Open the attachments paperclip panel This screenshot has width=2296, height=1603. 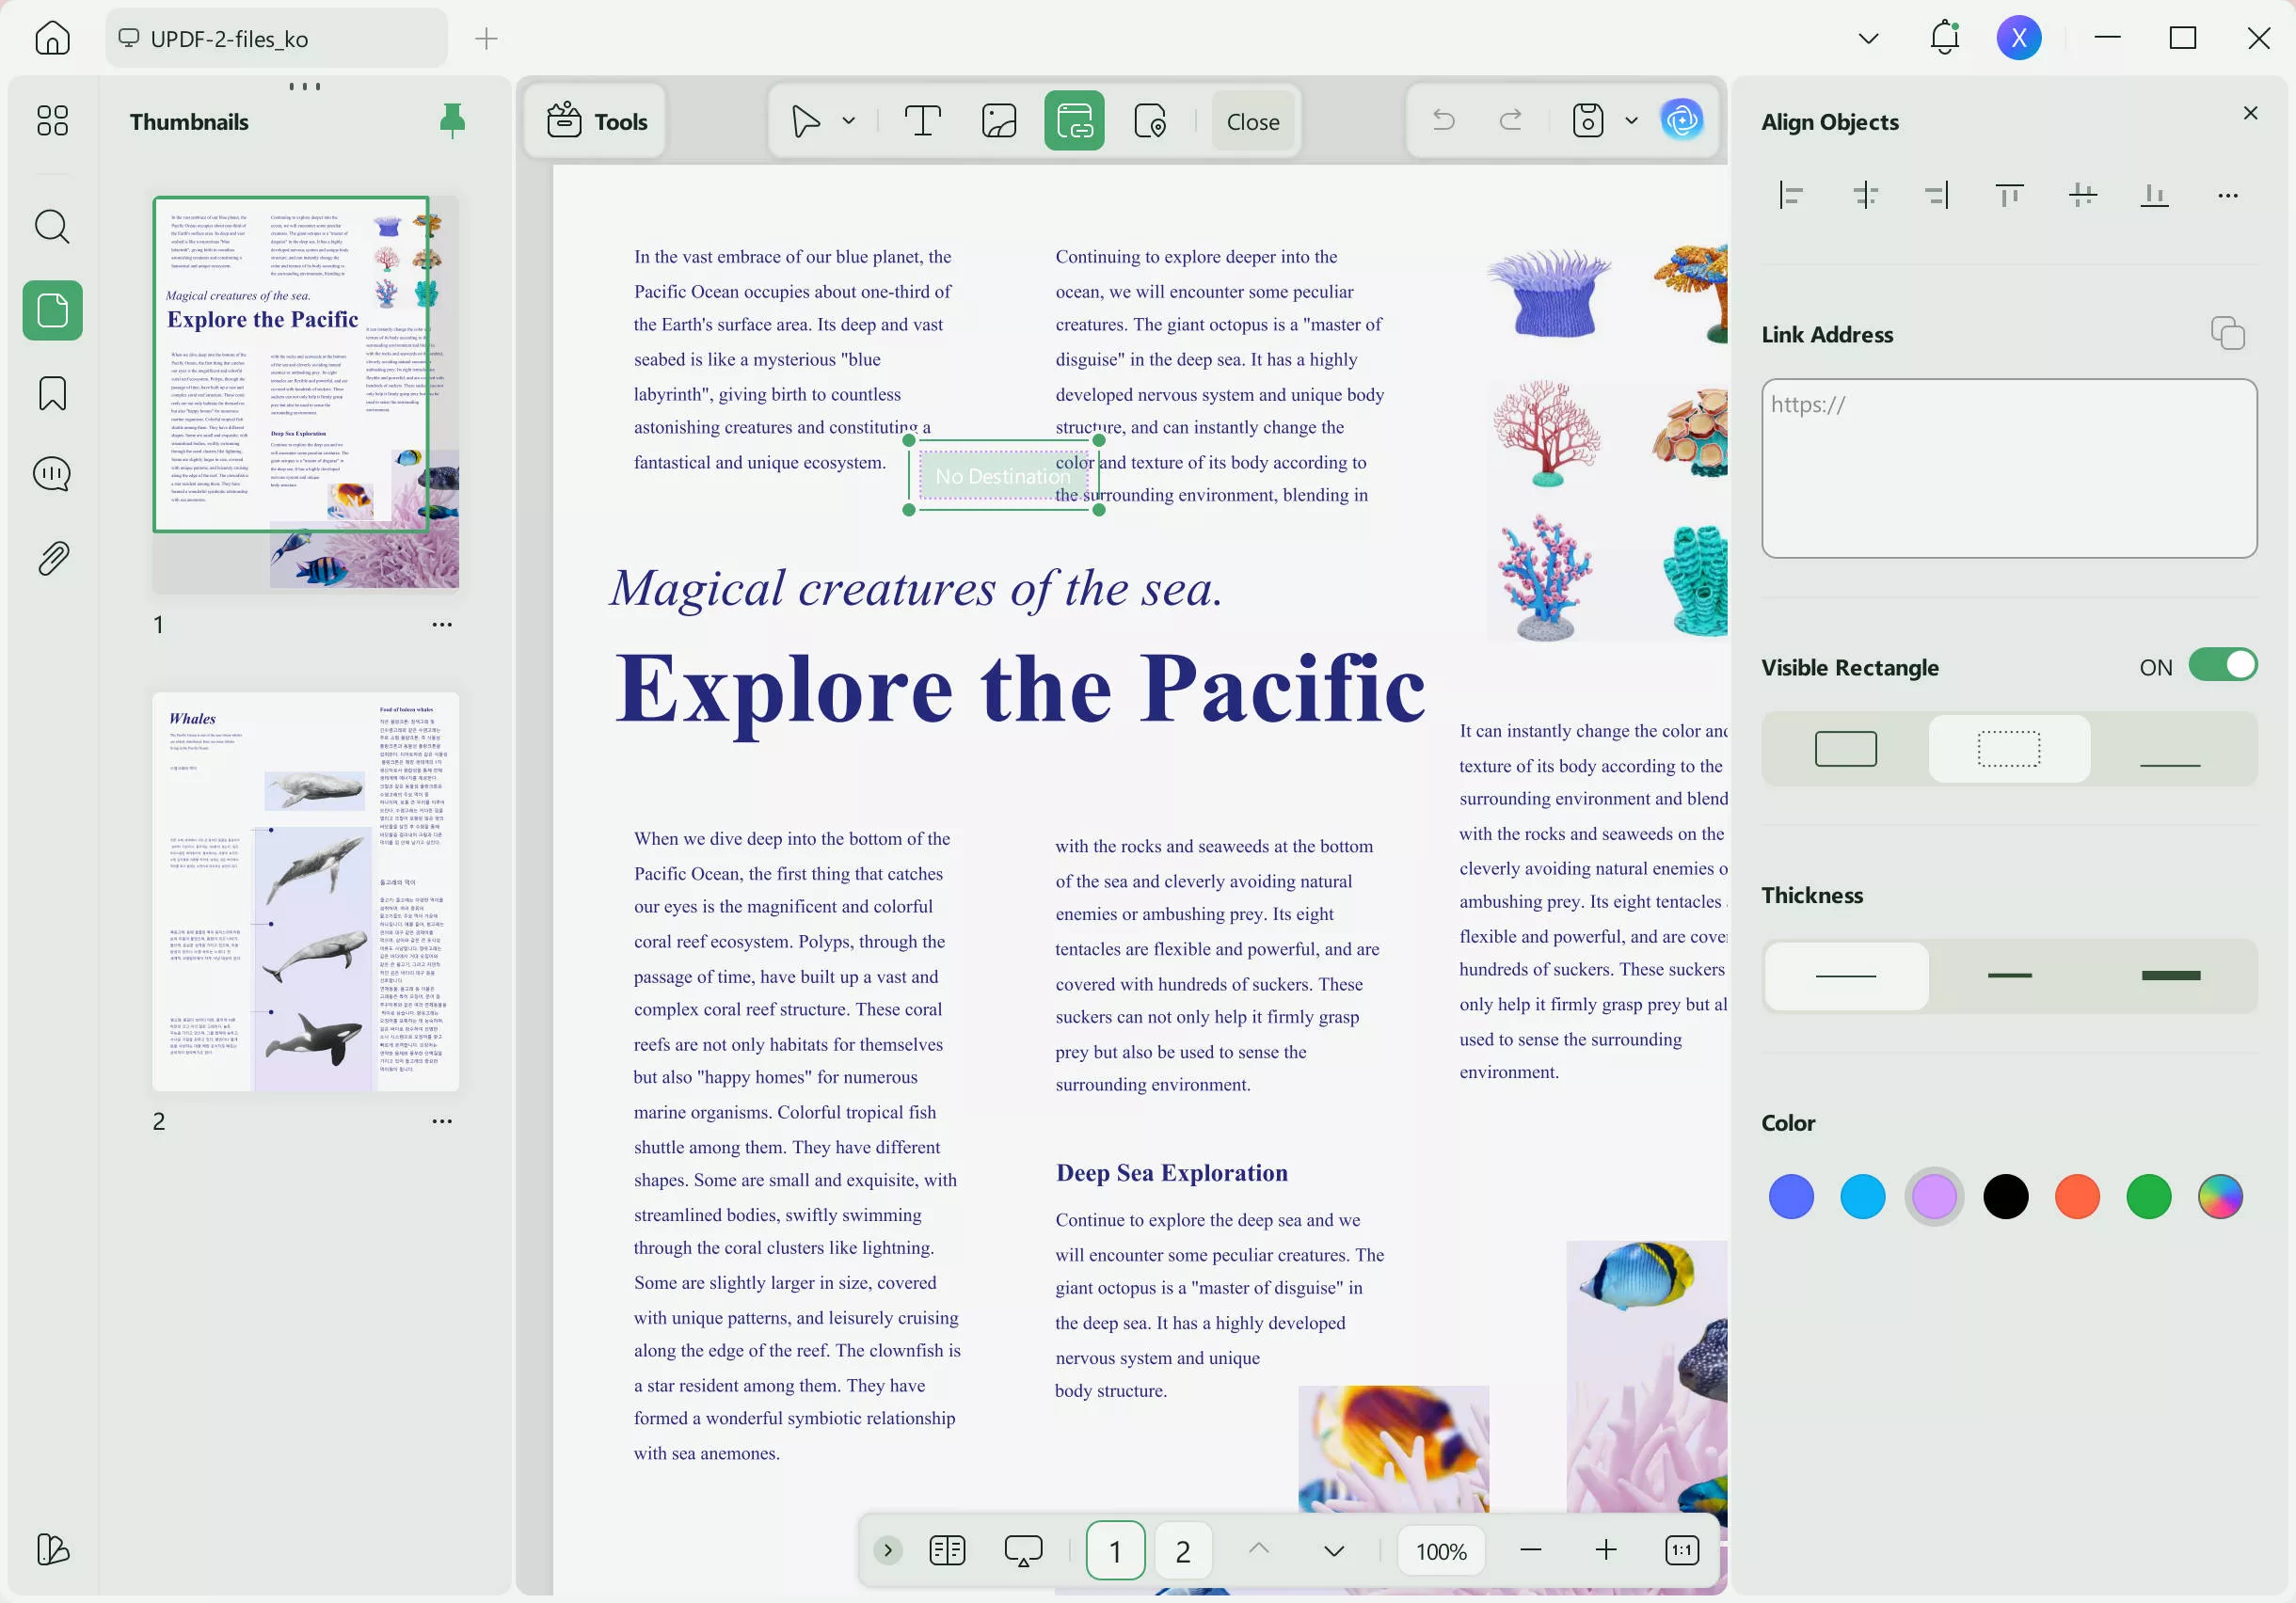pos(52,558)
